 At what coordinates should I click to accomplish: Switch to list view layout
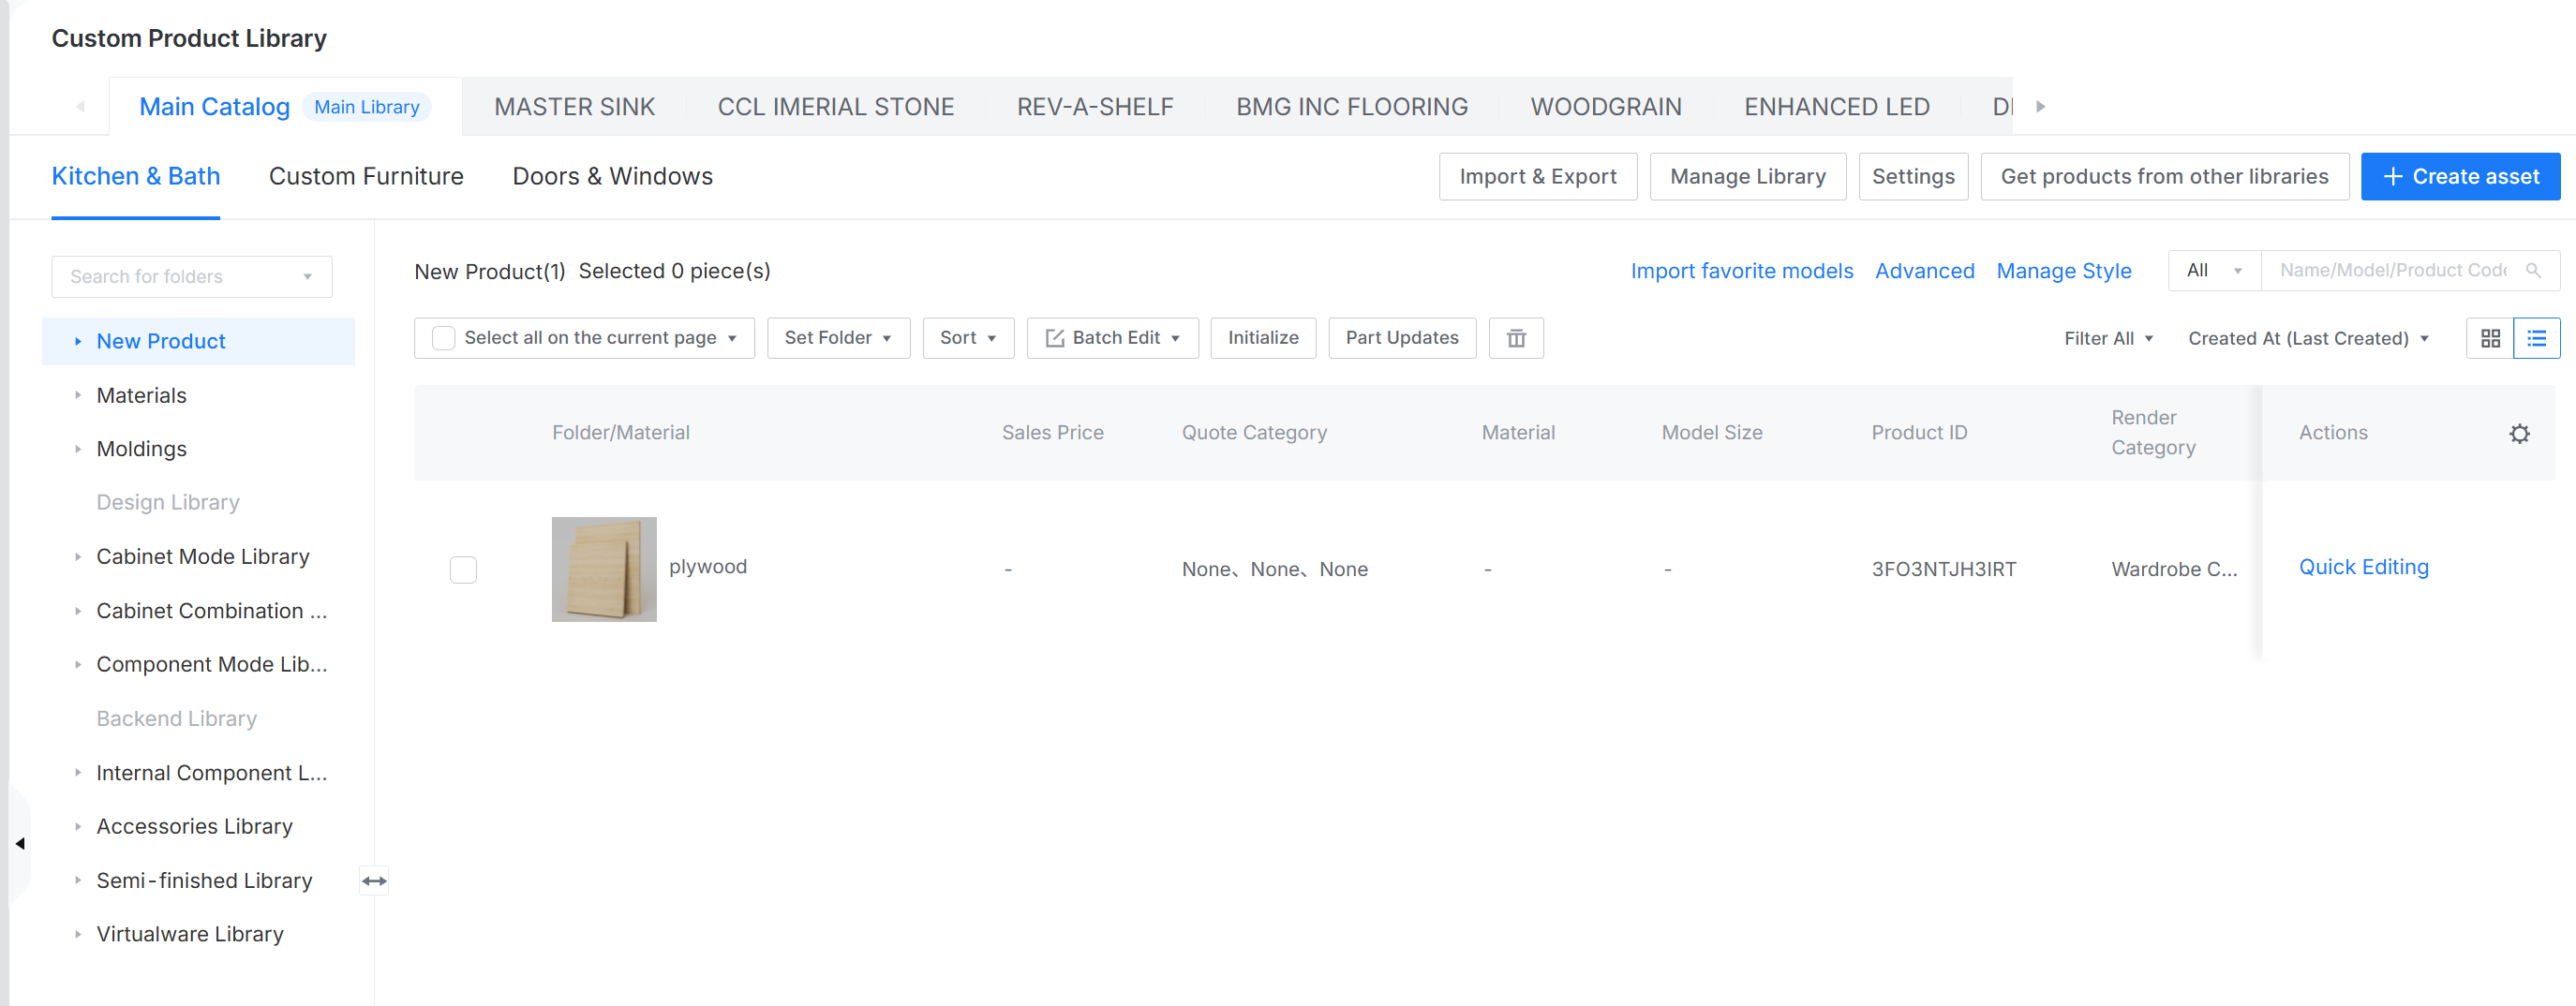click(x=2536, y=338)
